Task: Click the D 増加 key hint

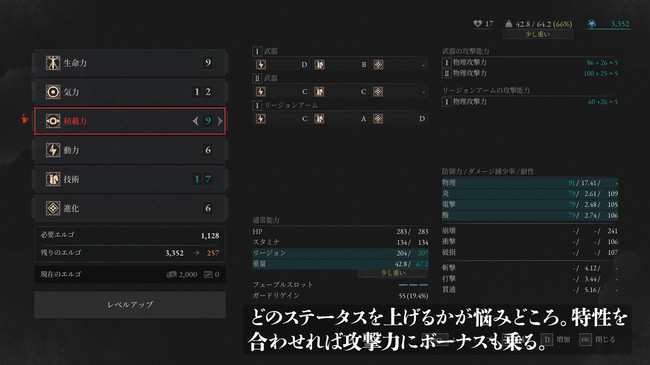Action: pos(556,340)
